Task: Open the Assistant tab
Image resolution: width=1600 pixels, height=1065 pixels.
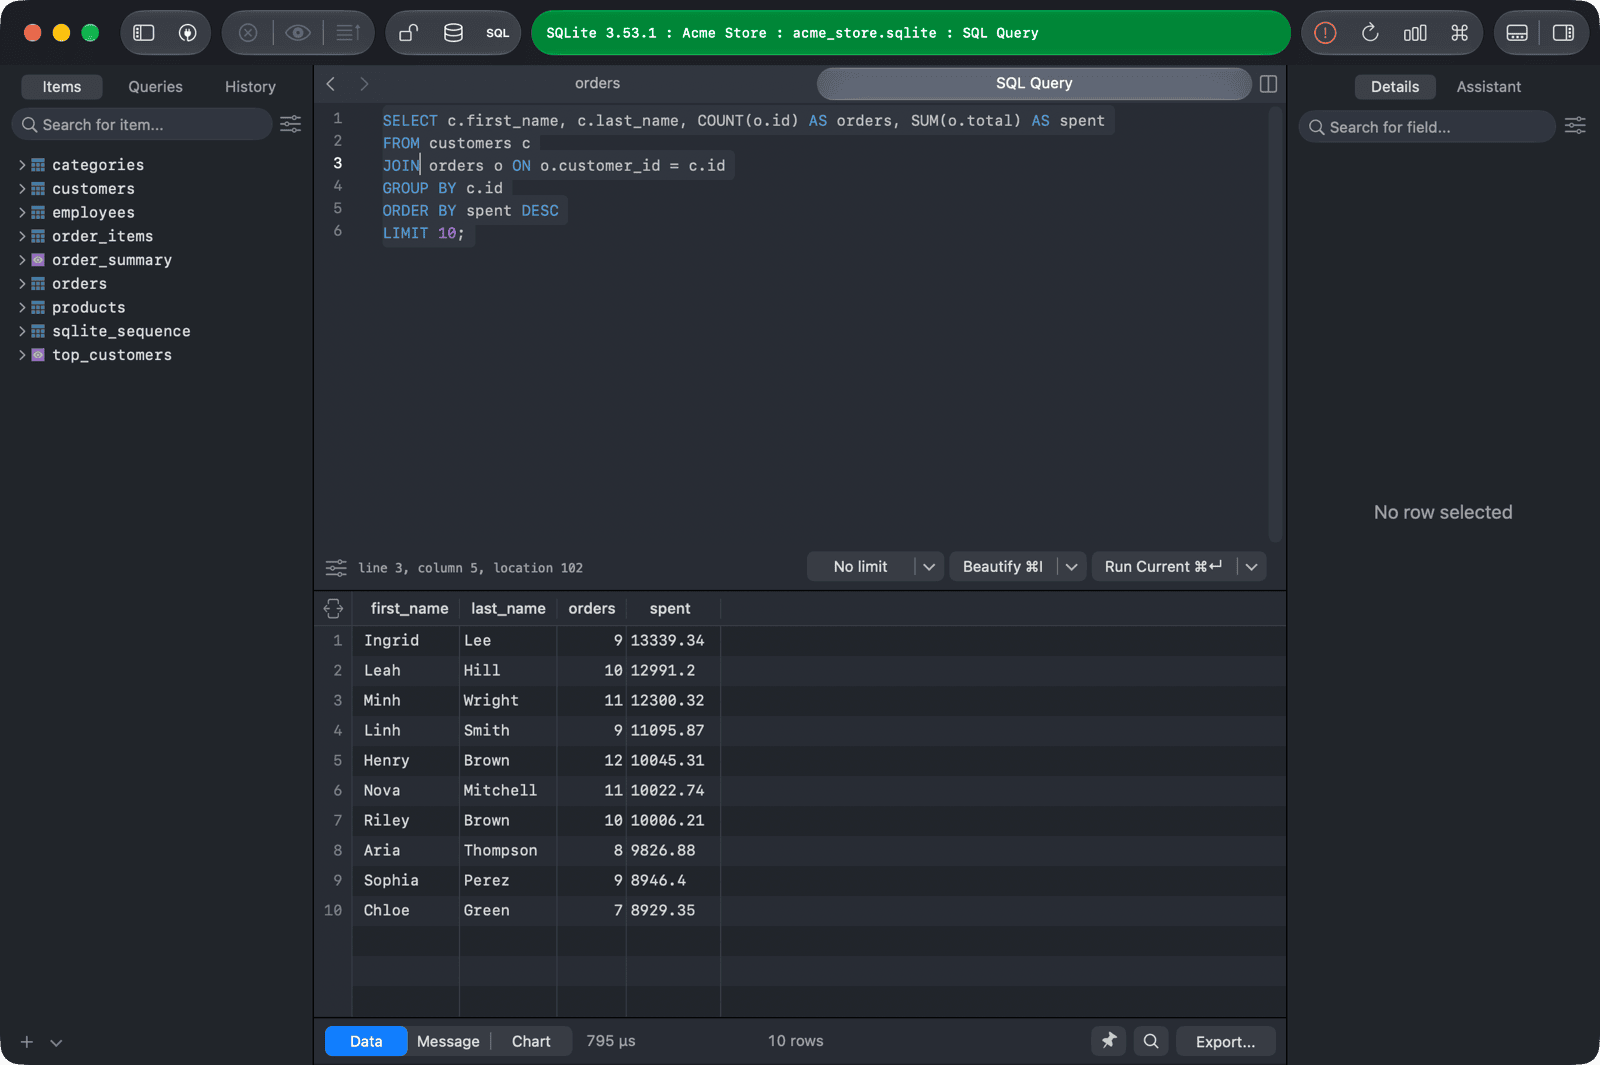Action: coord(1488,87)
